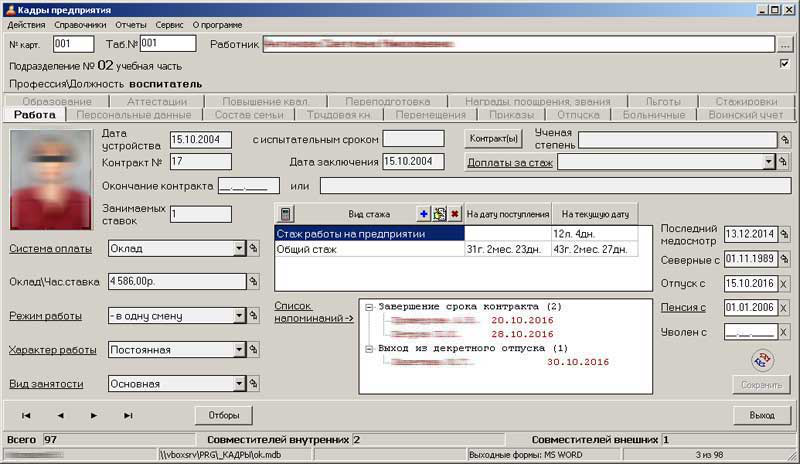Open lookup icon beside Вид занятости
This screenshot has height=464, width=800.
[253, 383]
